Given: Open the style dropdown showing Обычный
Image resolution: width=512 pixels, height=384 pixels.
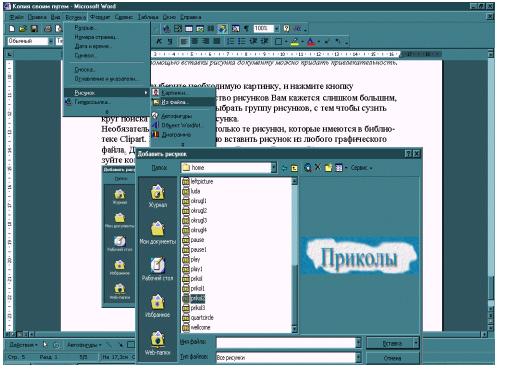Looking at the screenshot, I should 51,41.
